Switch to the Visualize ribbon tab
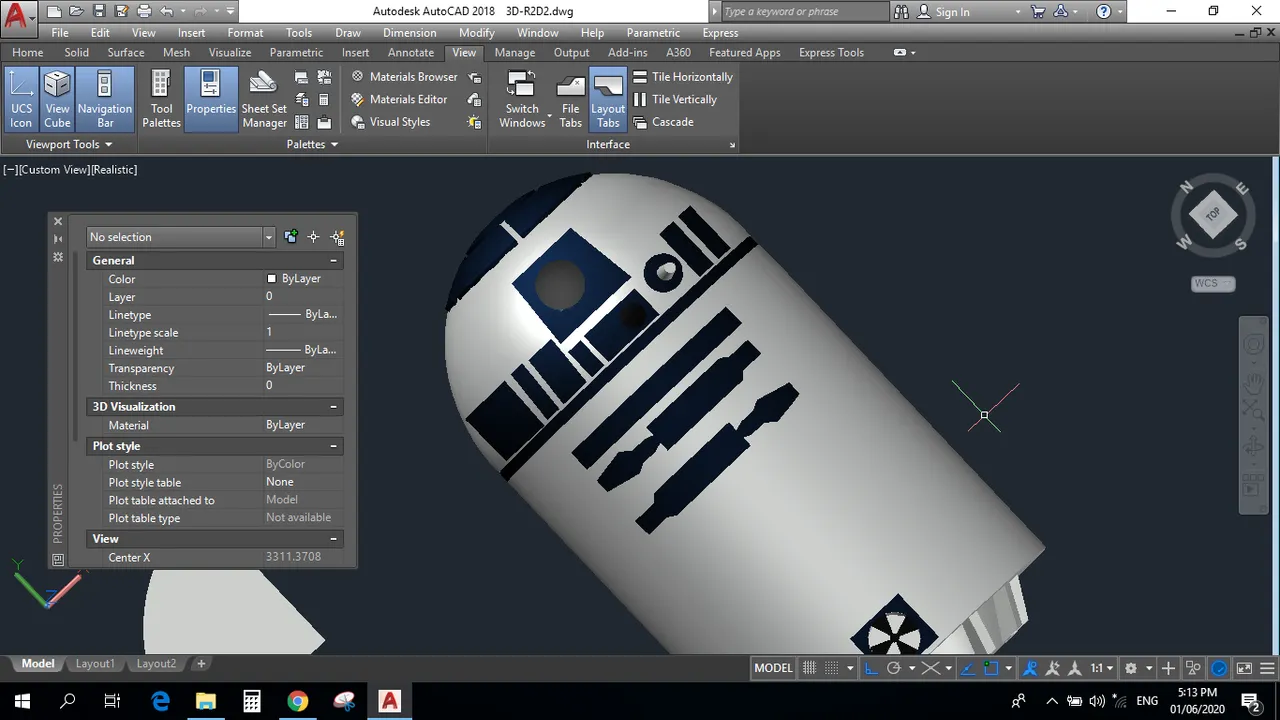The height and width of the screenshot is (720, 1280). click(230, 52)
